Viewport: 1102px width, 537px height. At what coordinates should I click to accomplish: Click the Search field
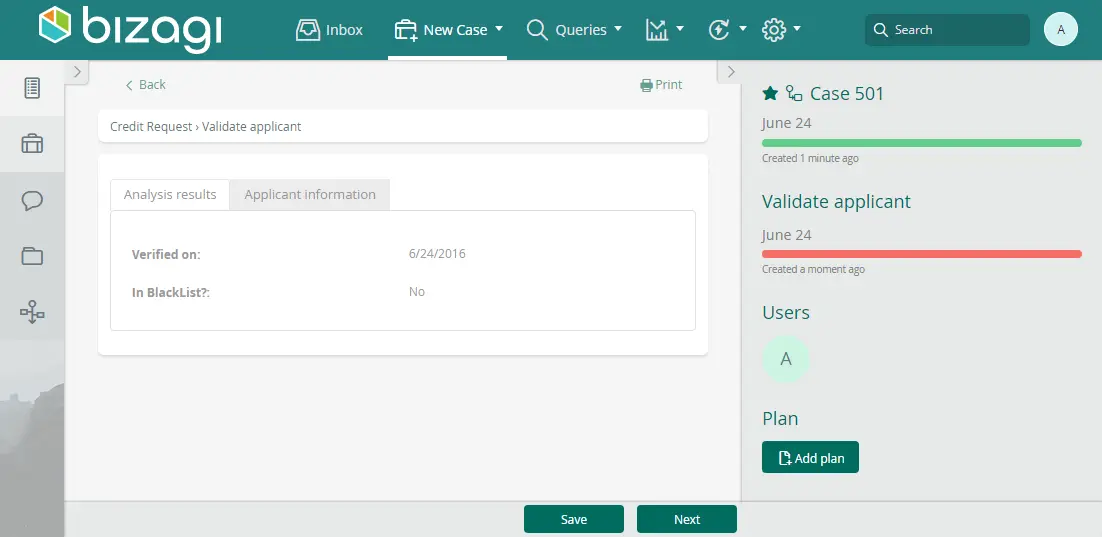tap(947, 30)
